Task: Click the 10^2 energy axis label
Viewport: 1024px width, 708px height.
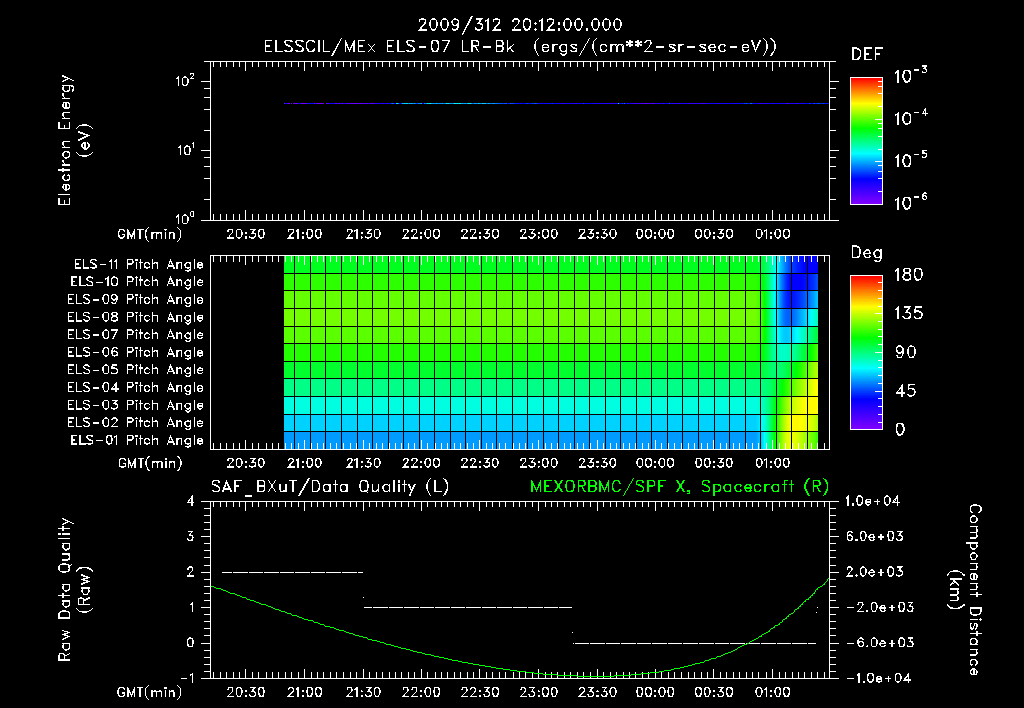Action: click(185, 81)
